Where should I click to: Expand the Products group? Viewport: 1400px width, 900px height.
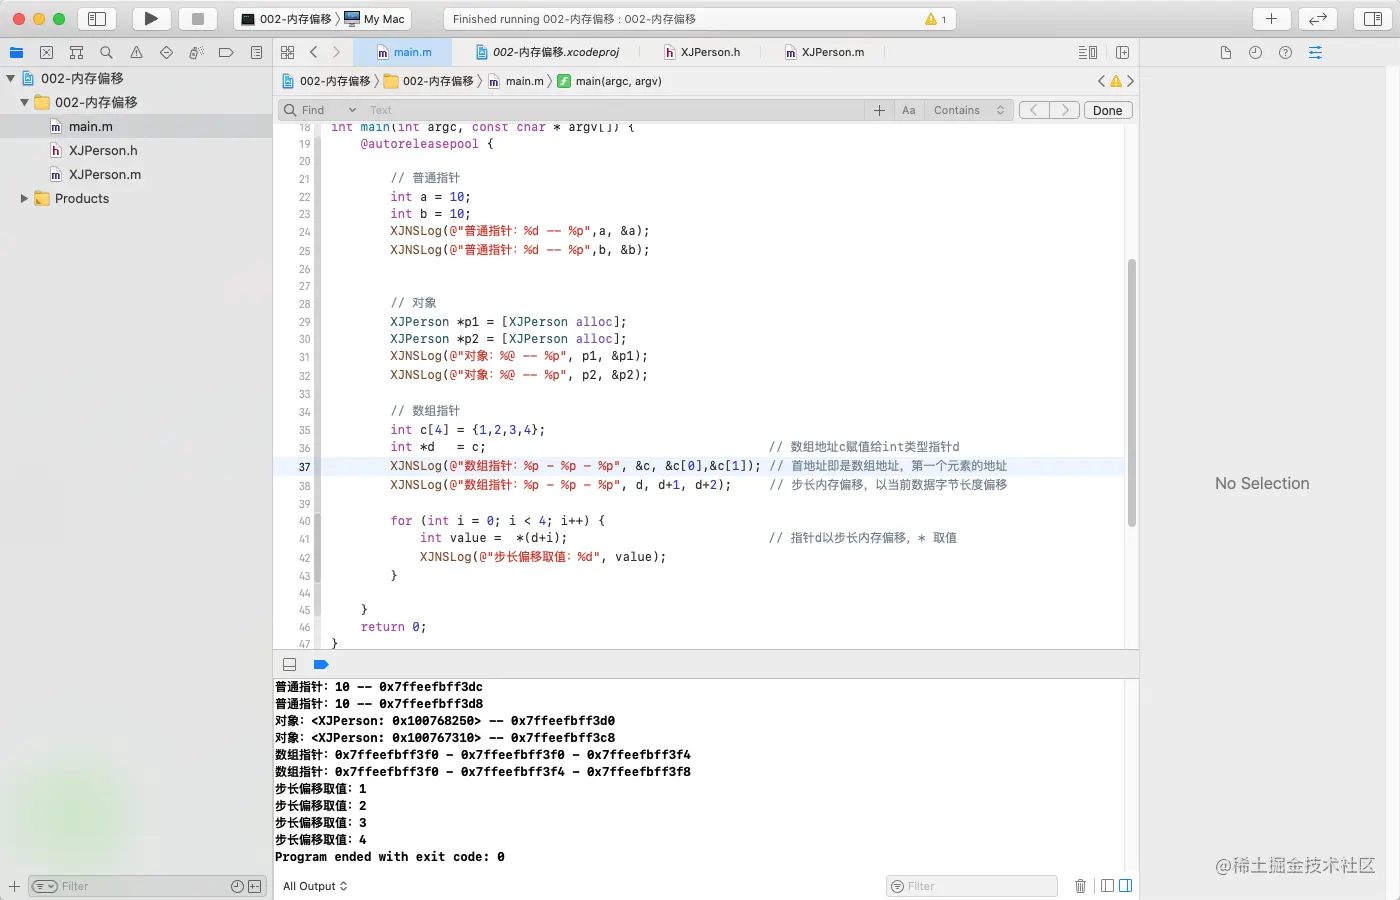[x=24, y=198]
